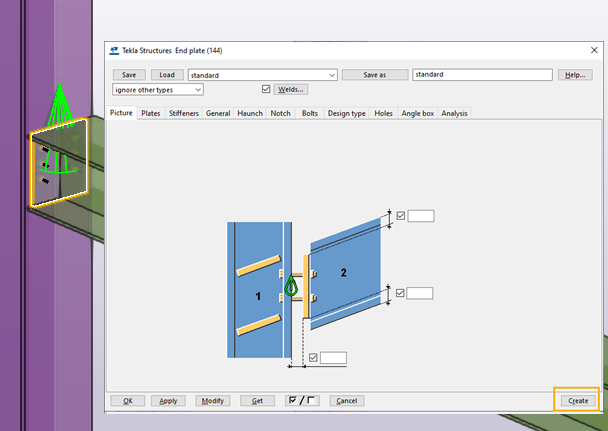Confirm with the OK button
Screen dimensions: 608x431
pyautogui.click(x=128, y=401)
